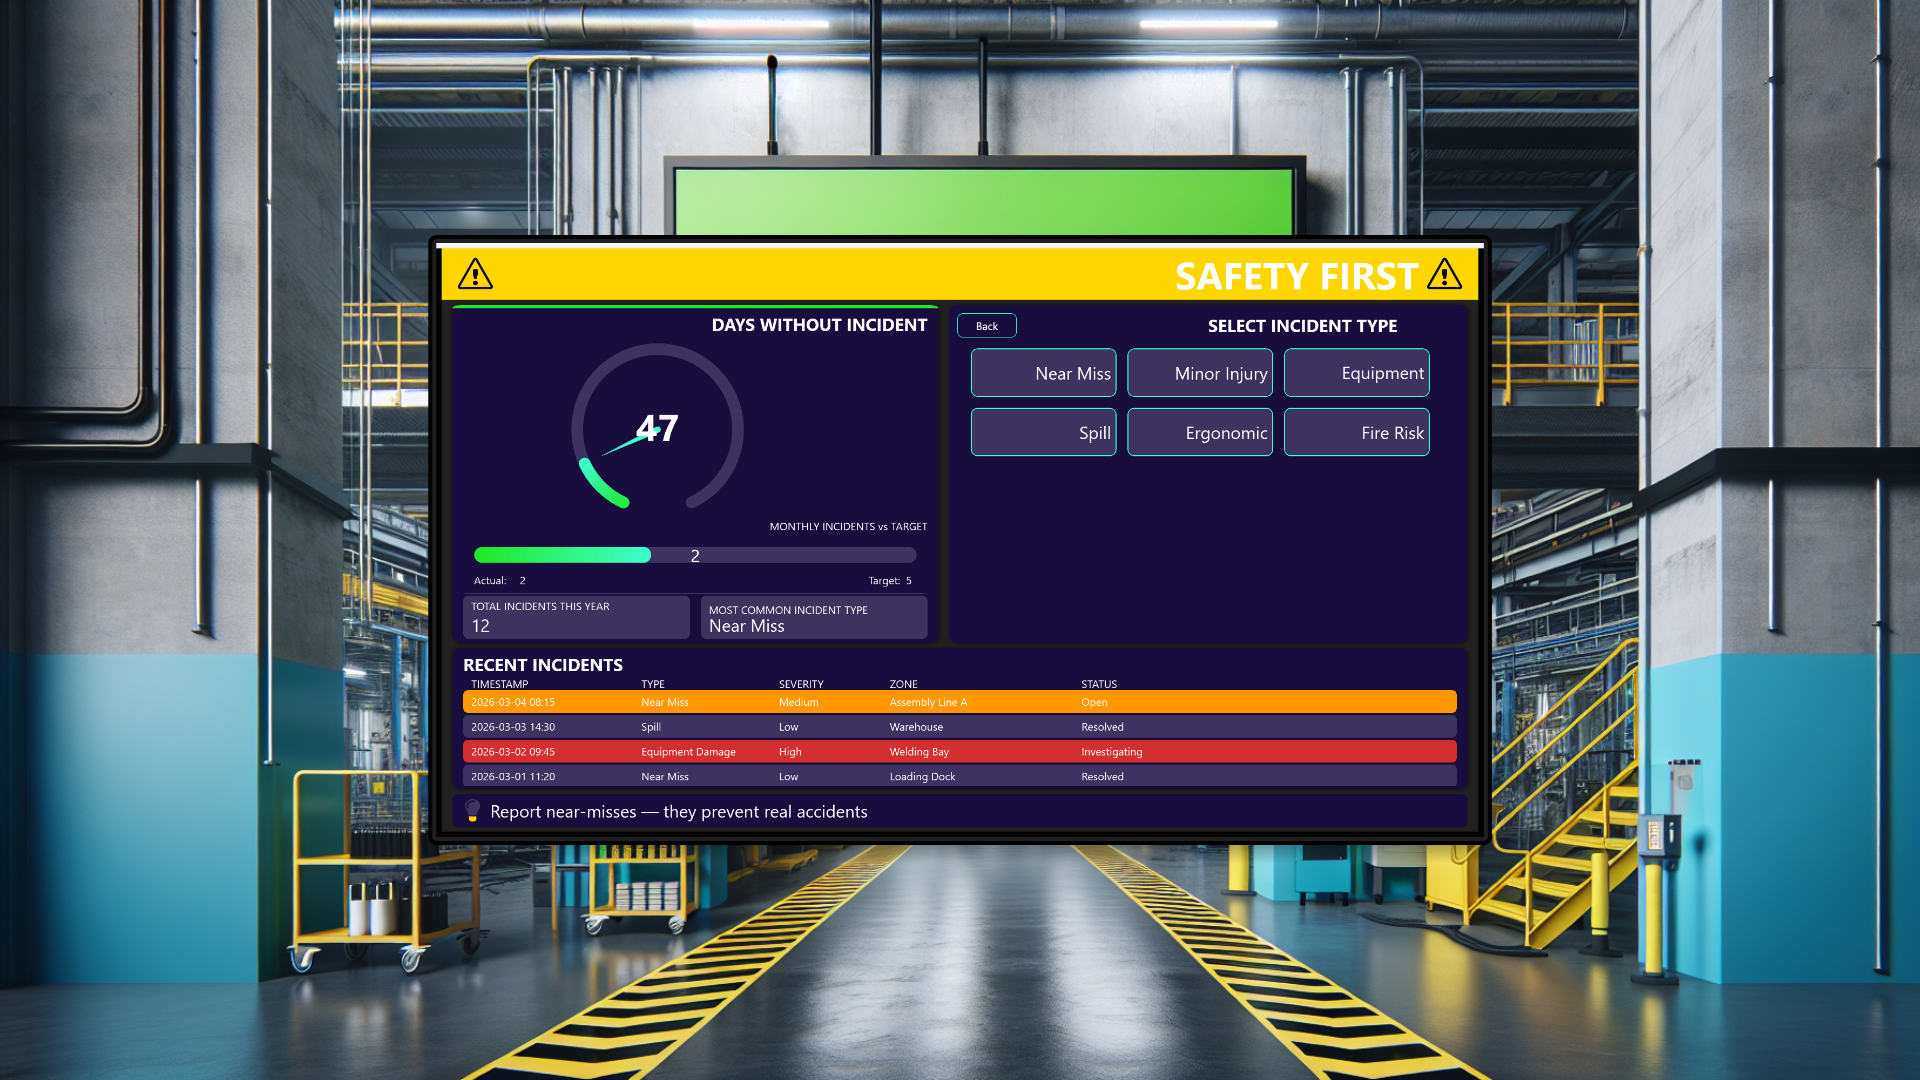Click the Total Incidents This Year stat card
This screenshot has width=1920, height=1080.
point(575,617)
